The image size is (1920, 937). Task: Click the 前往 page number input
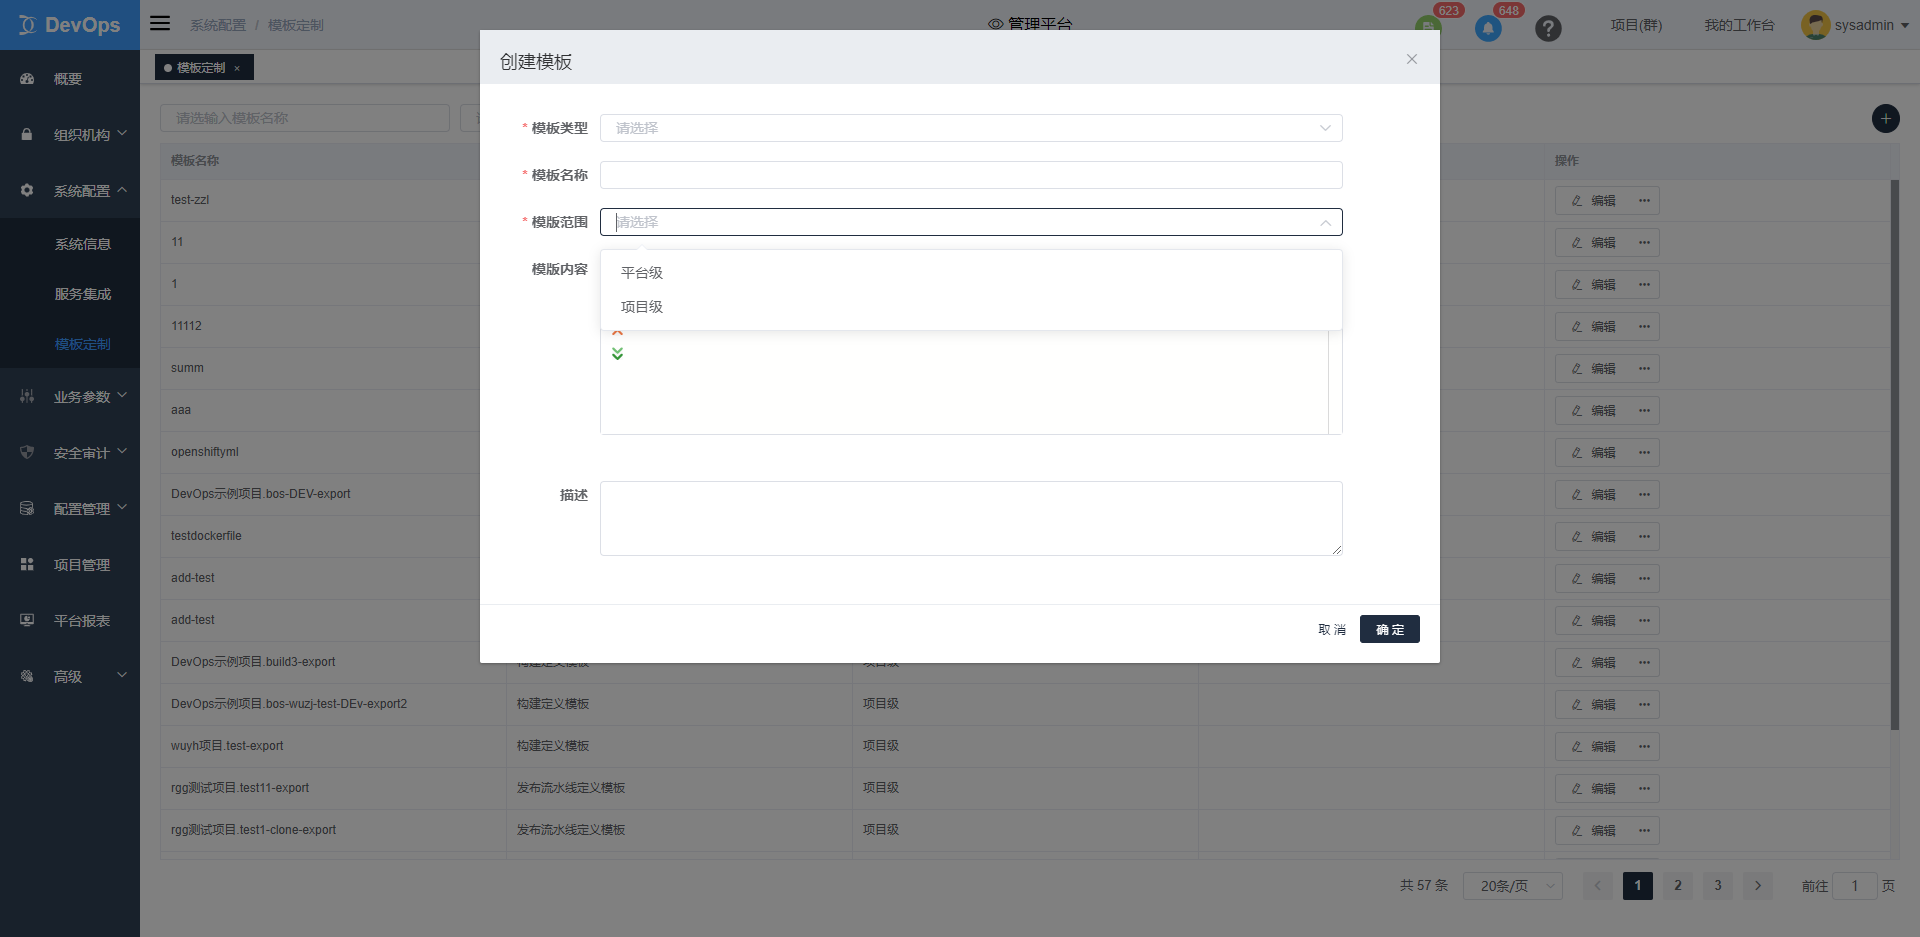(x=1855, y=886)
